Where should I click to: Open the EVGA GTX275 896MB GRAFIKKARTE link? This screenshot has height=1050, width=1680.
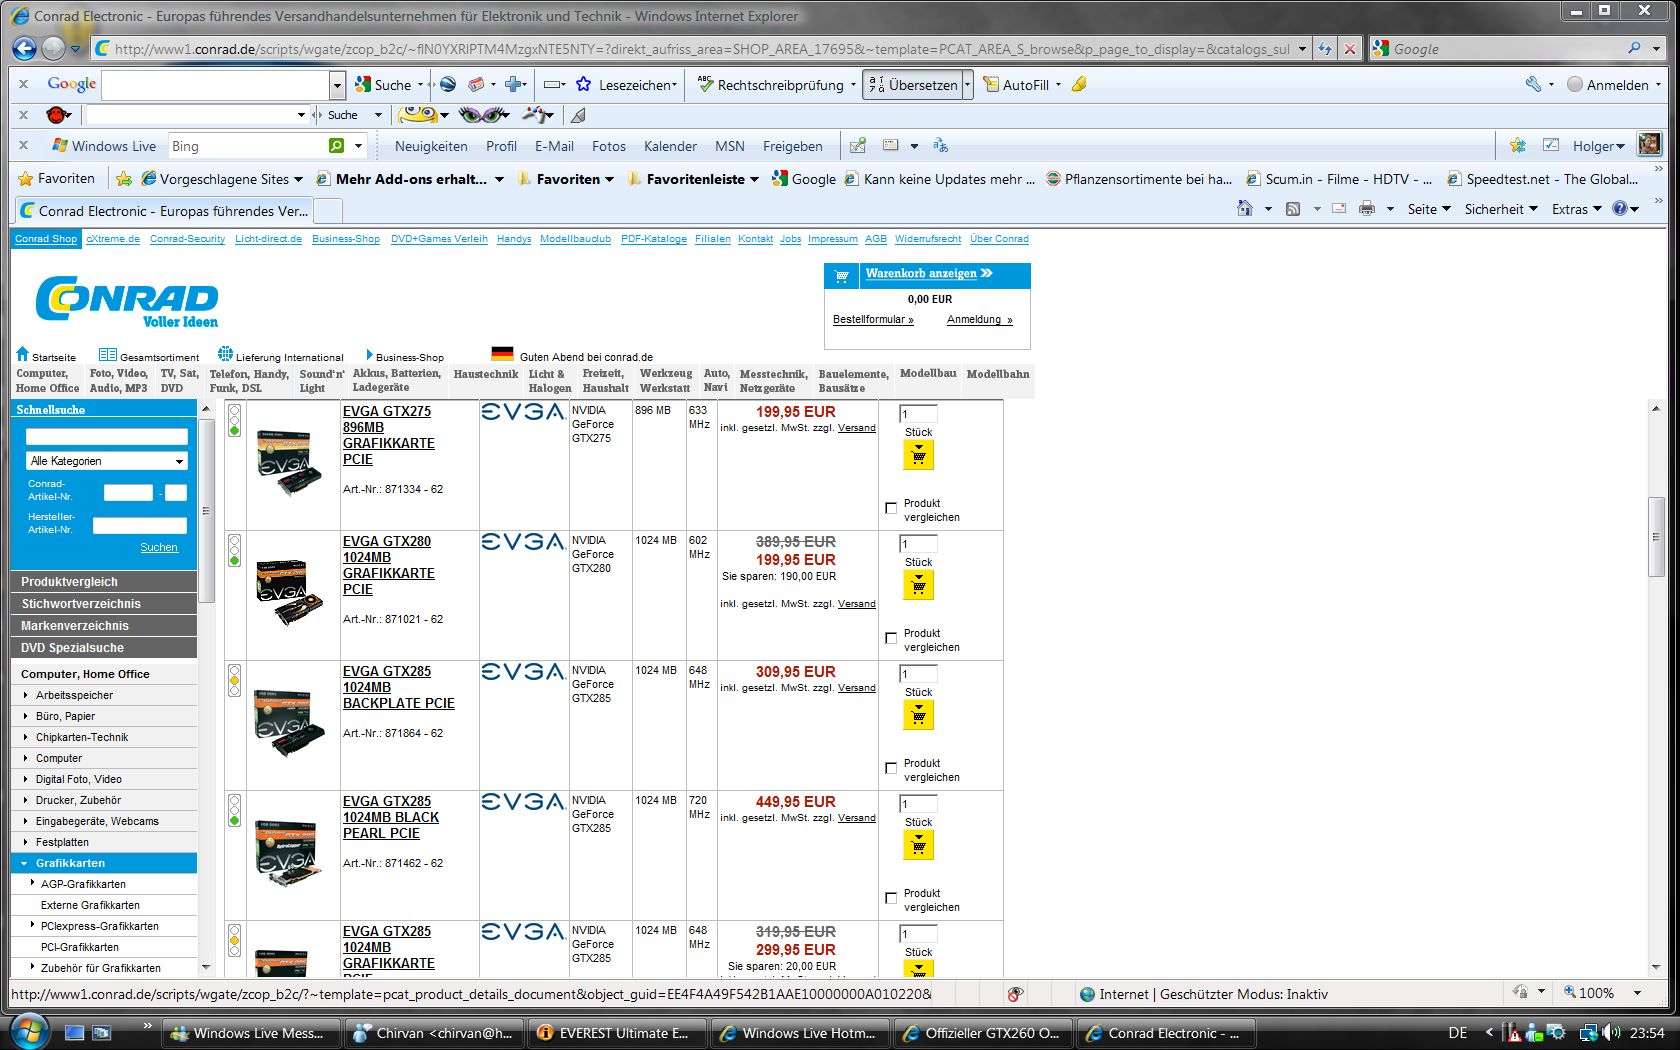[388, 435]
